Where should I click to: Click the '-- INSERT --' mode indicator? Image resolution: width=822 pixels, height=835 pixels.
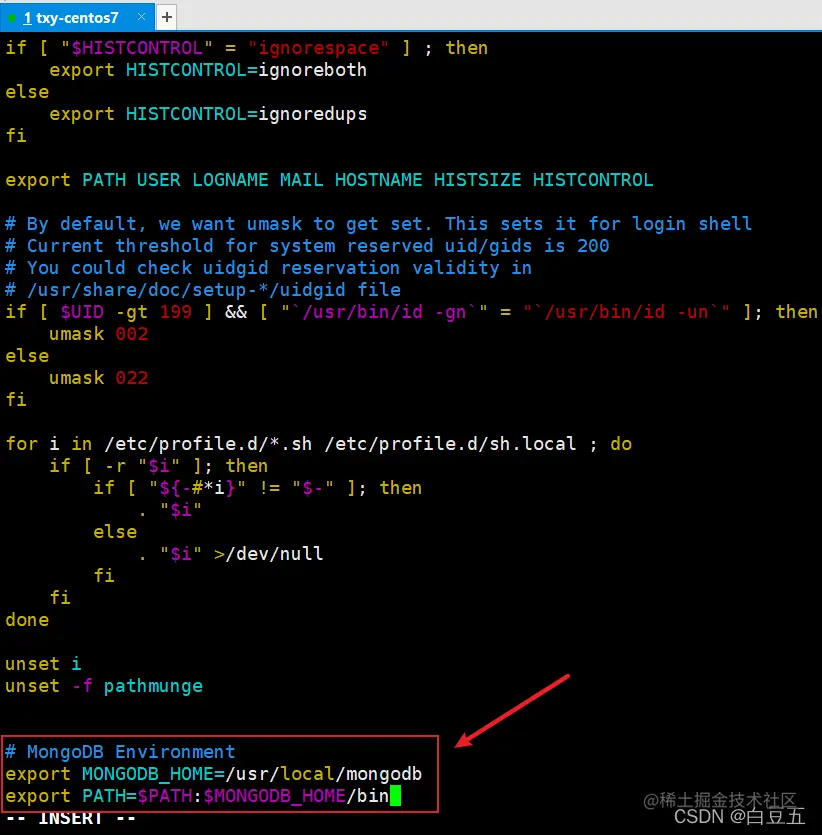[70, 817]
